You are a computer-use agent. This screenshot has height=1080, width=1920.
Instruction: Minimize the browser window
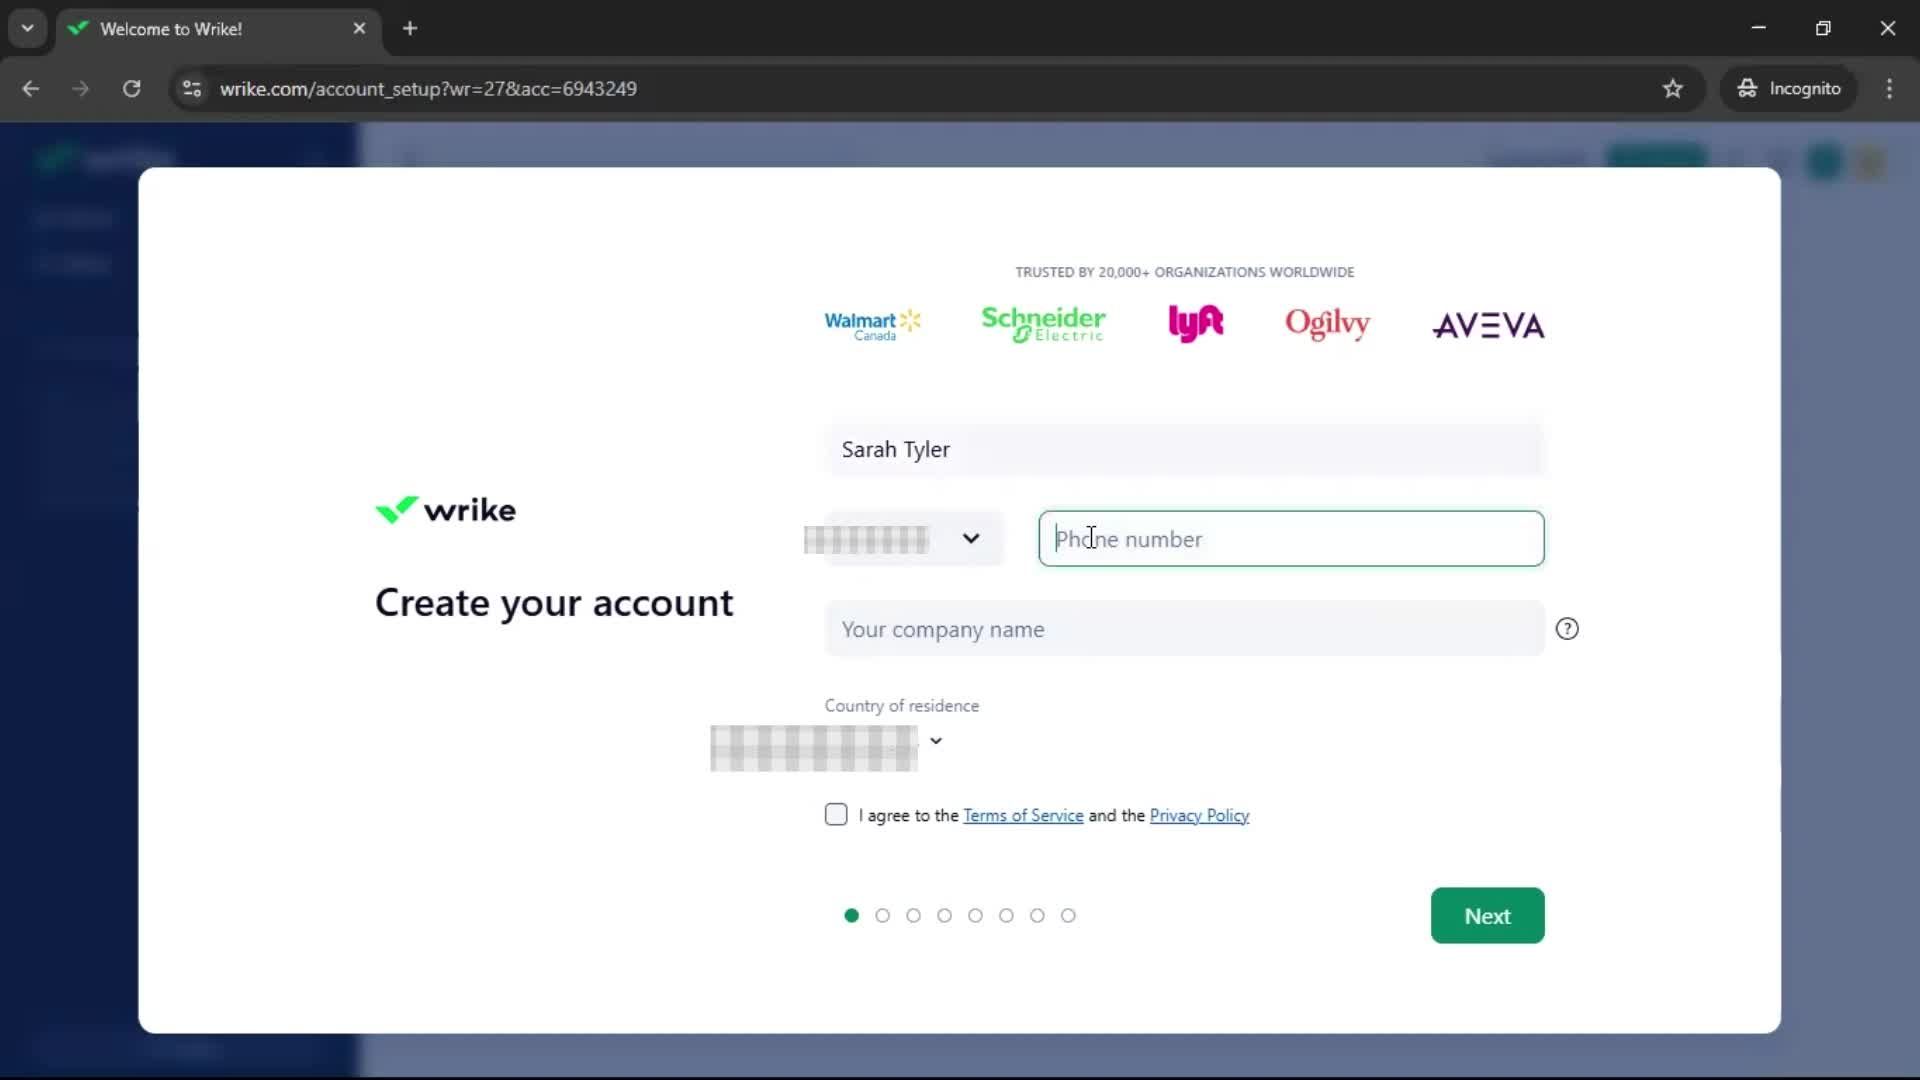tap(1759, 28)
